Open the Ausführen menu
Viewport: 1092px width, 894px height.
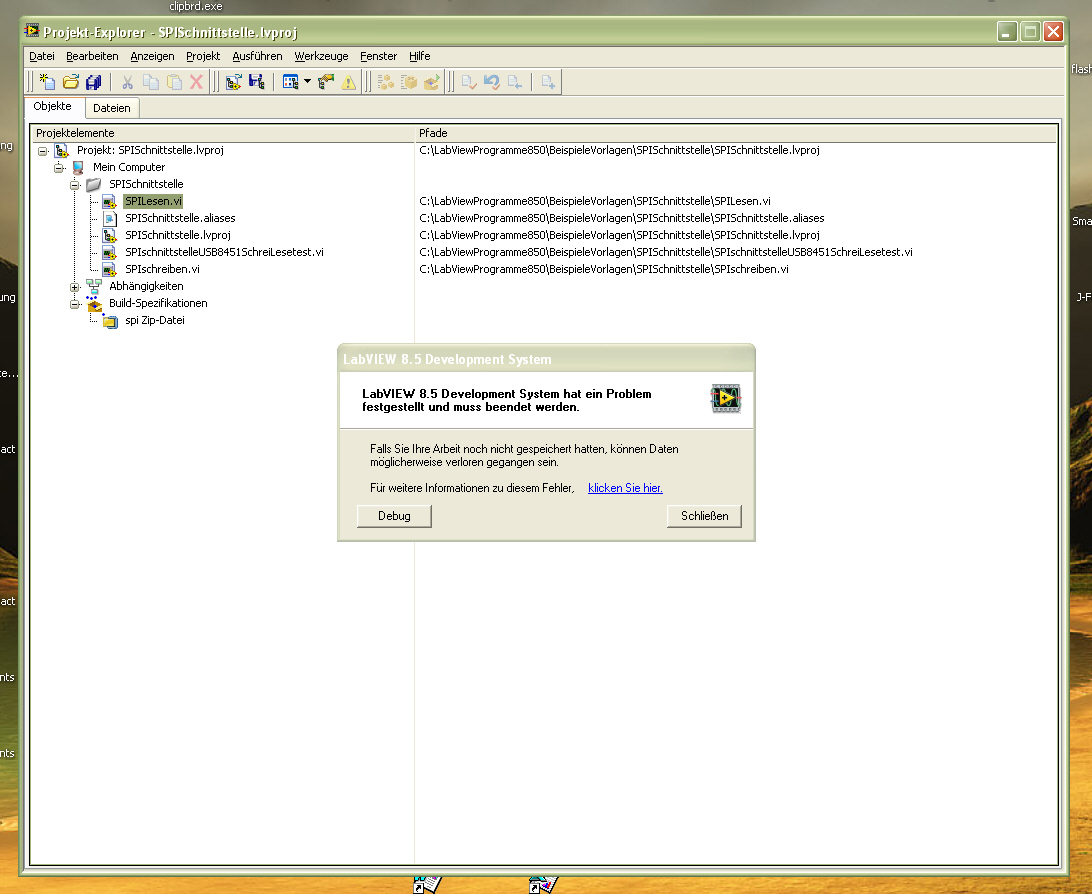257,56
